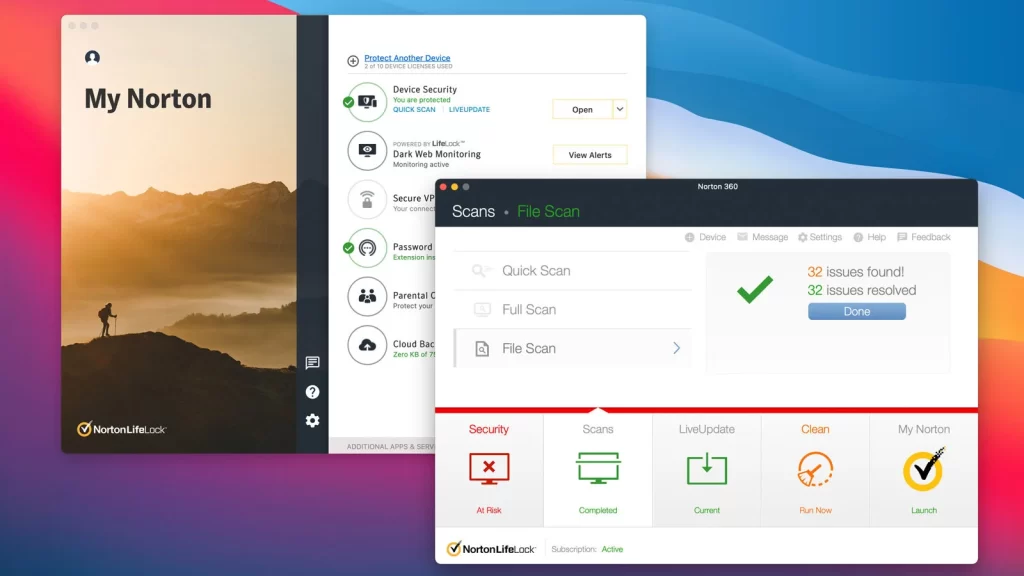Viewport: 1024px width, 576px height.
Task: Switch to the My Norton tab
Action: point(923,470)
